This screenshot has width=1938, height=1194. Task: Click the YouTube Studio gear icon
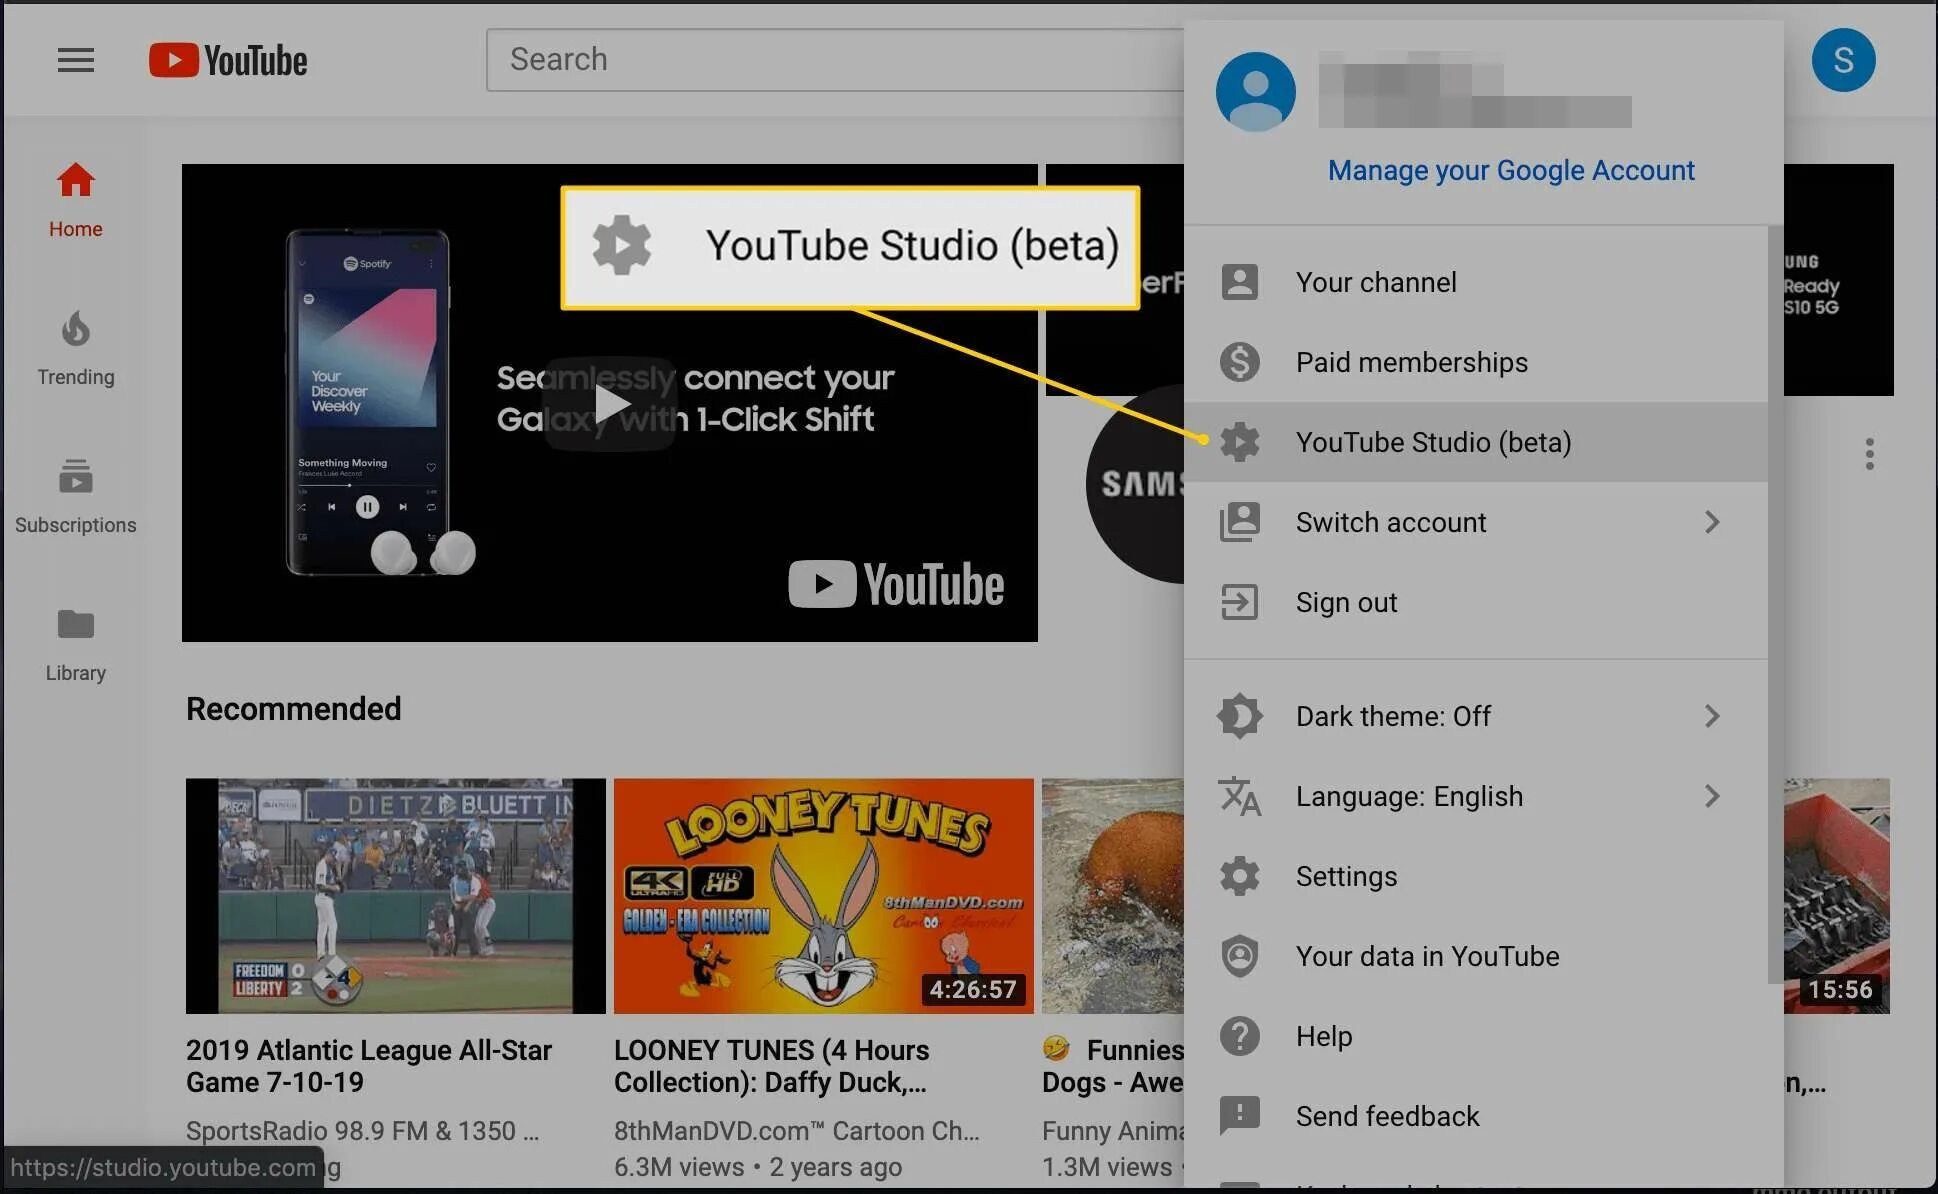coord(1240,442)
